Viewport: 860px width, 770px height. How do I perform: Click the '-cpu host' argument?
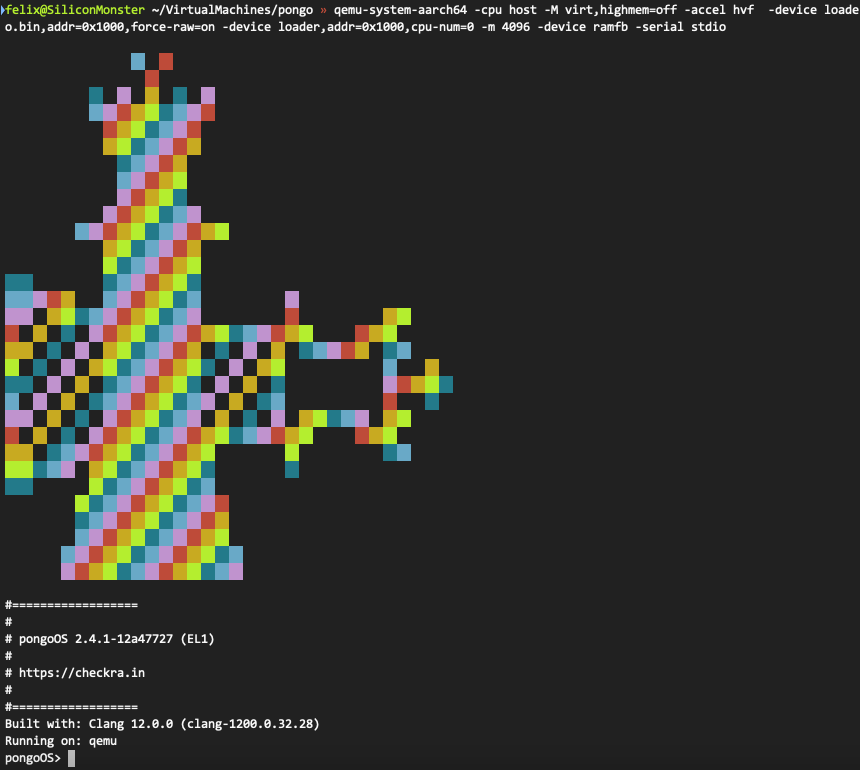click(505, 10)
